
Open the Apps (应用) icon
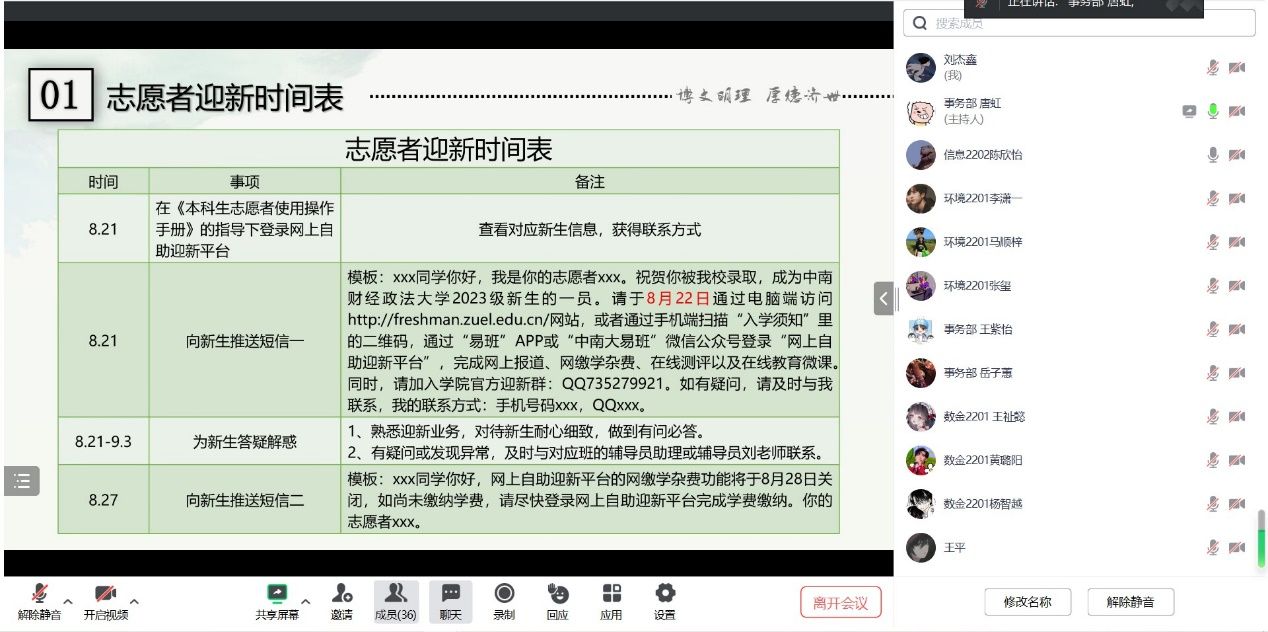611,595
